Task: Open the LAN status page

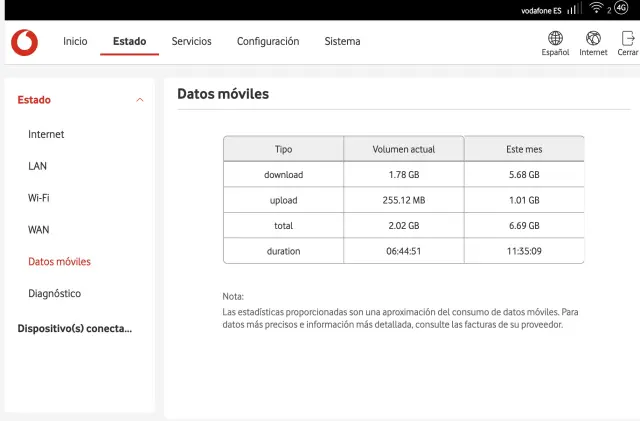Action: pyautogui.click(x=37, y=166)
